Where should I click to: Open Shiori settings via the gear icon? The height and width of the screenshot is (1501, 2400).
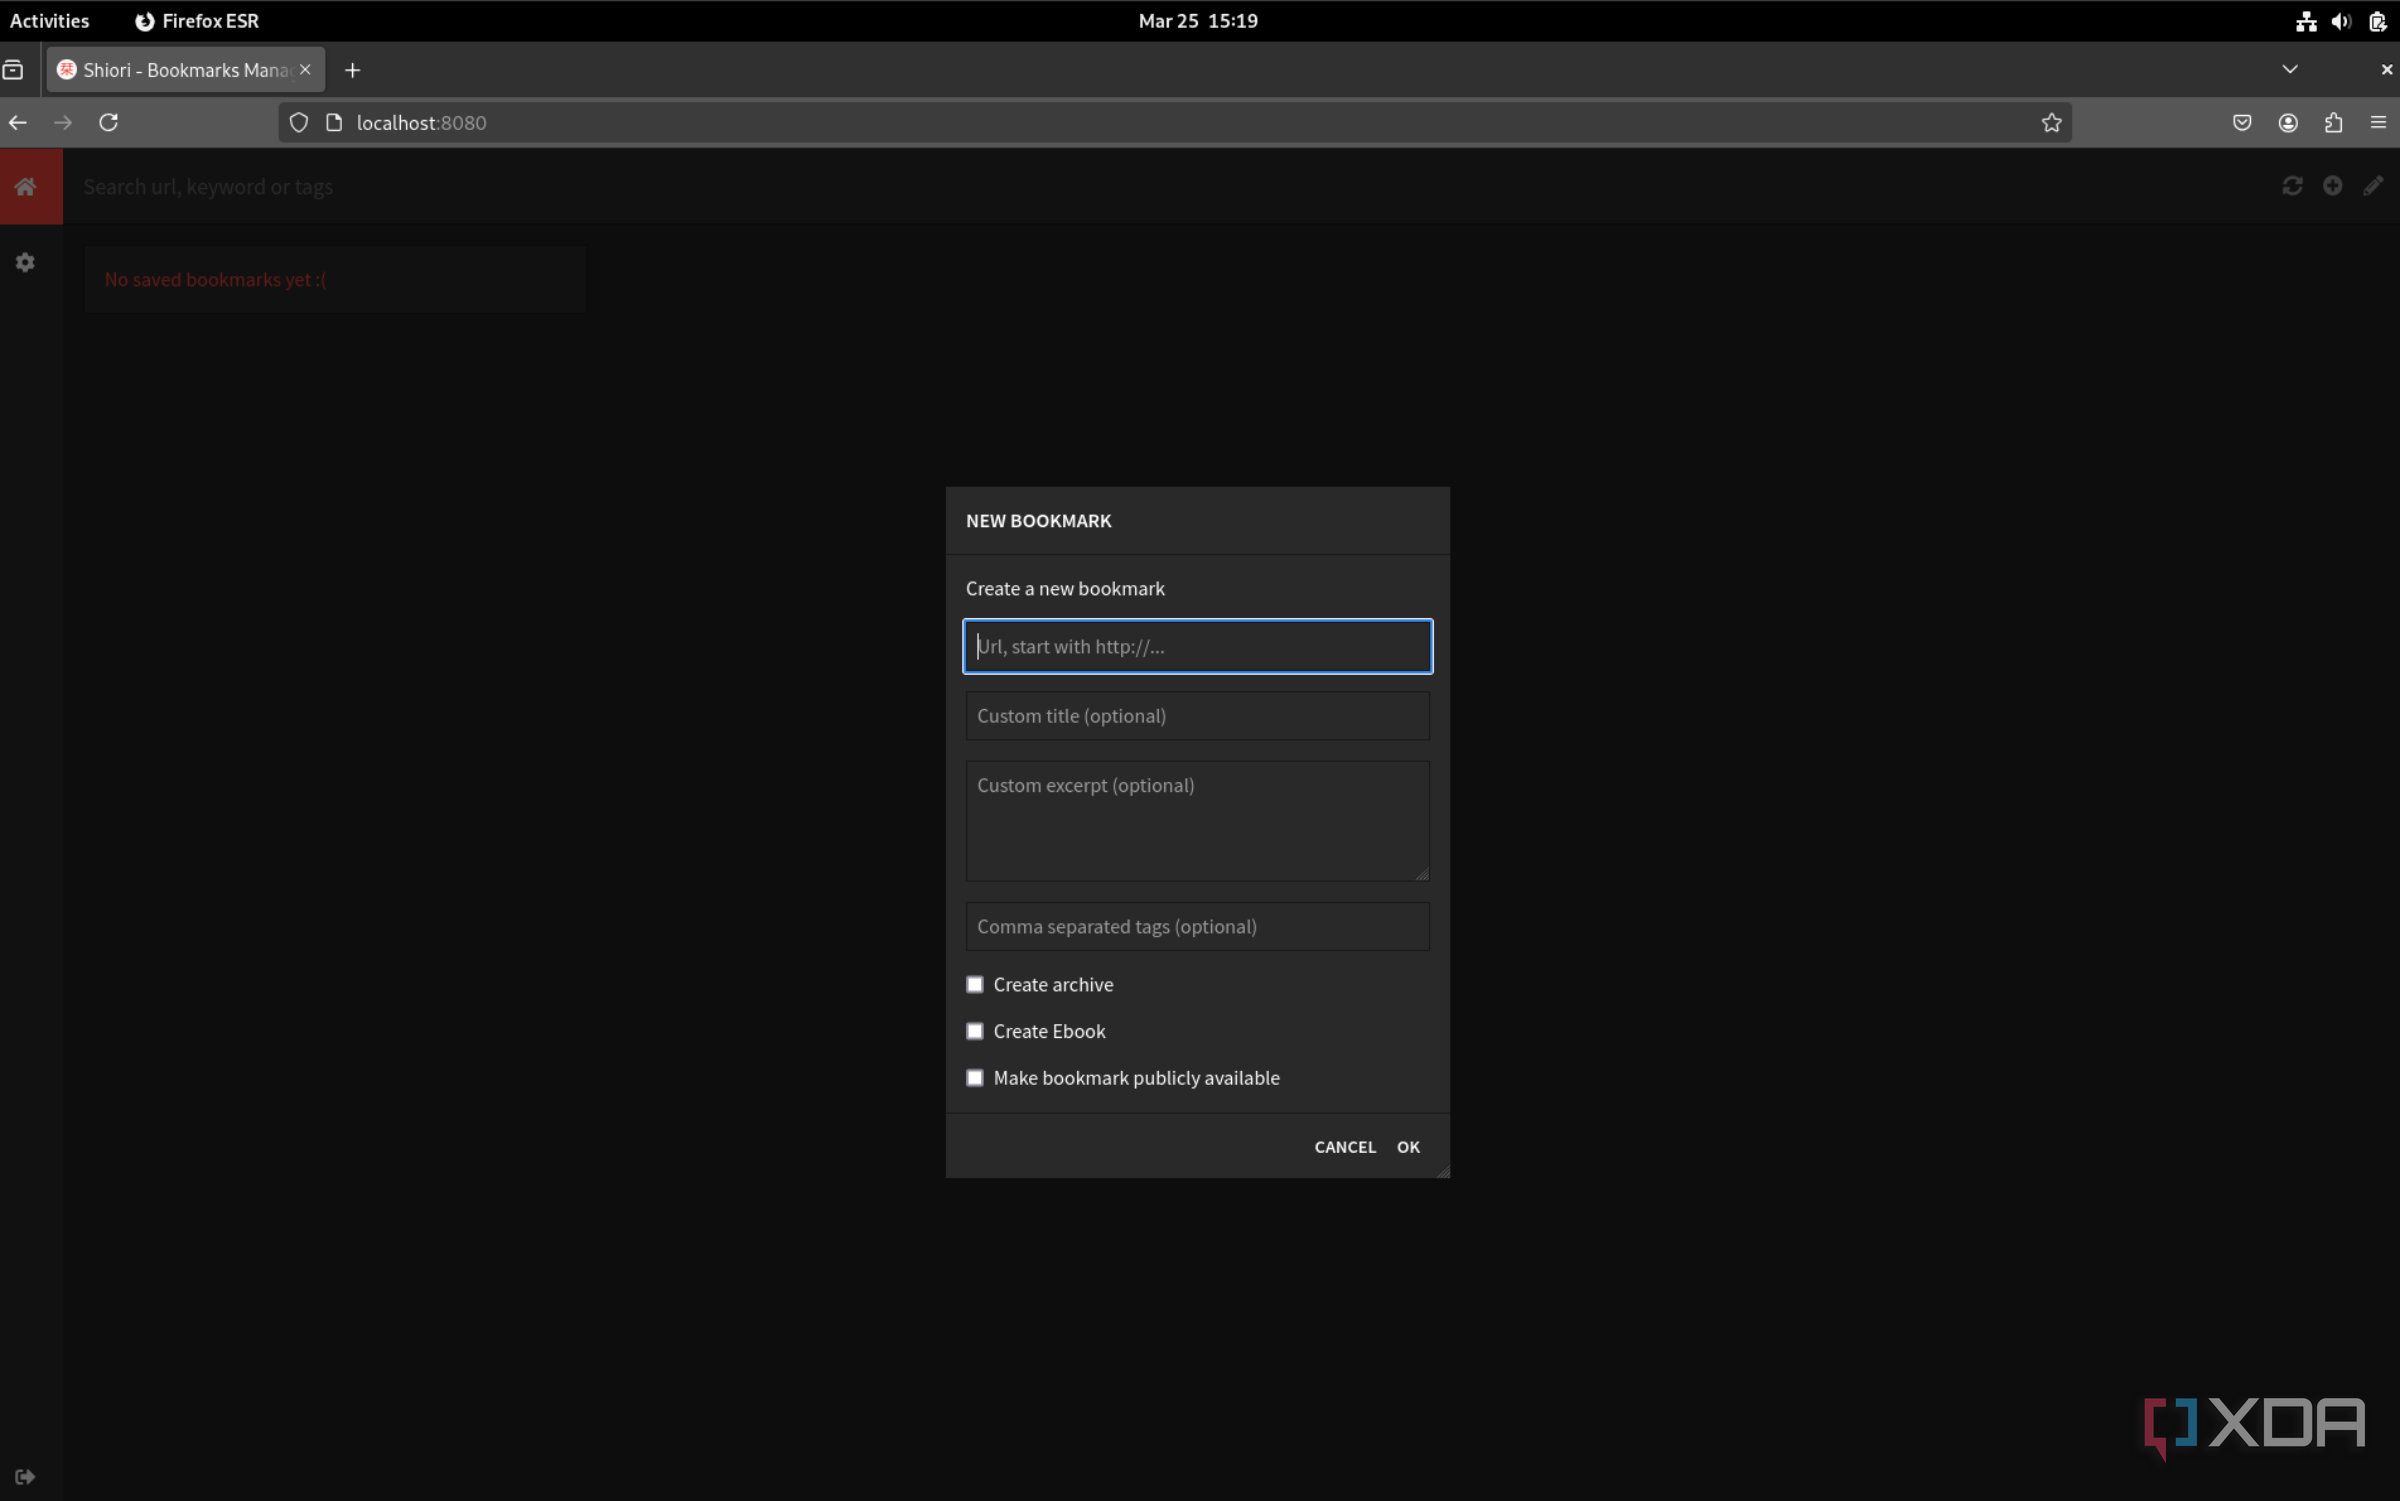click(24, 262)
